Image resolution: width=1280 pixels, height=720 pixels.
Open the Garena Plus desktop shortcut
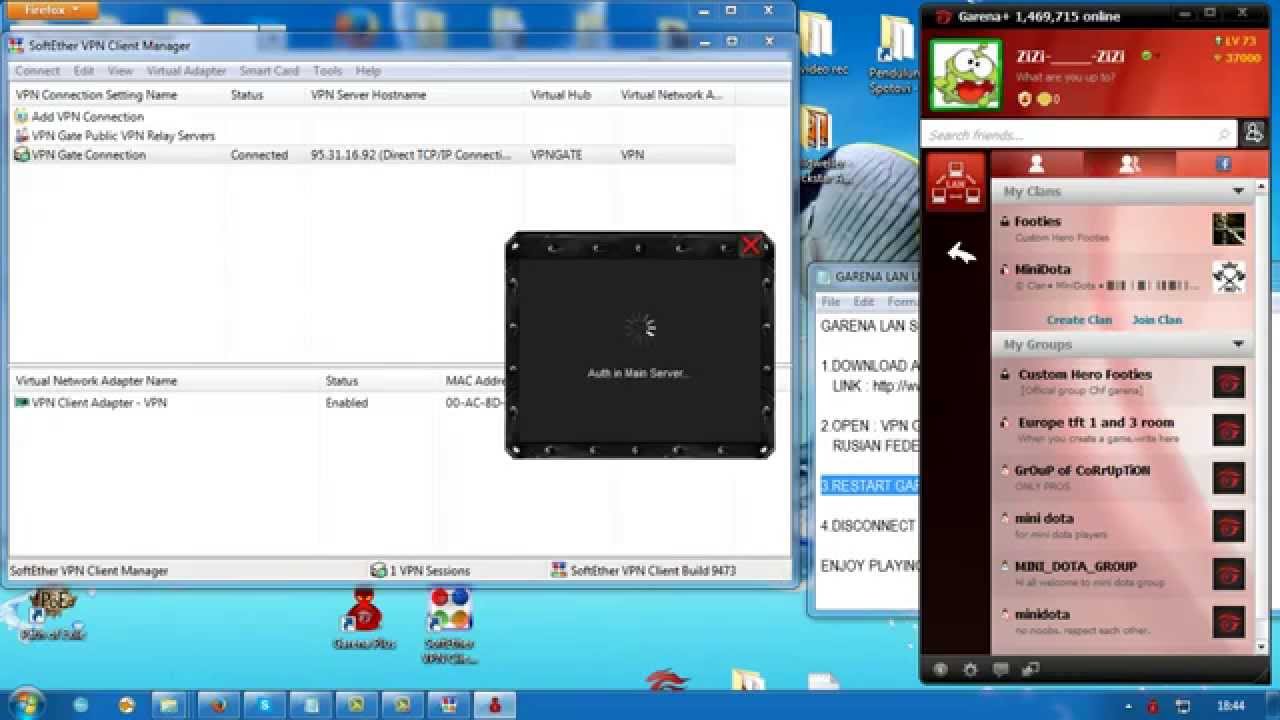click(x=364, y=620)
